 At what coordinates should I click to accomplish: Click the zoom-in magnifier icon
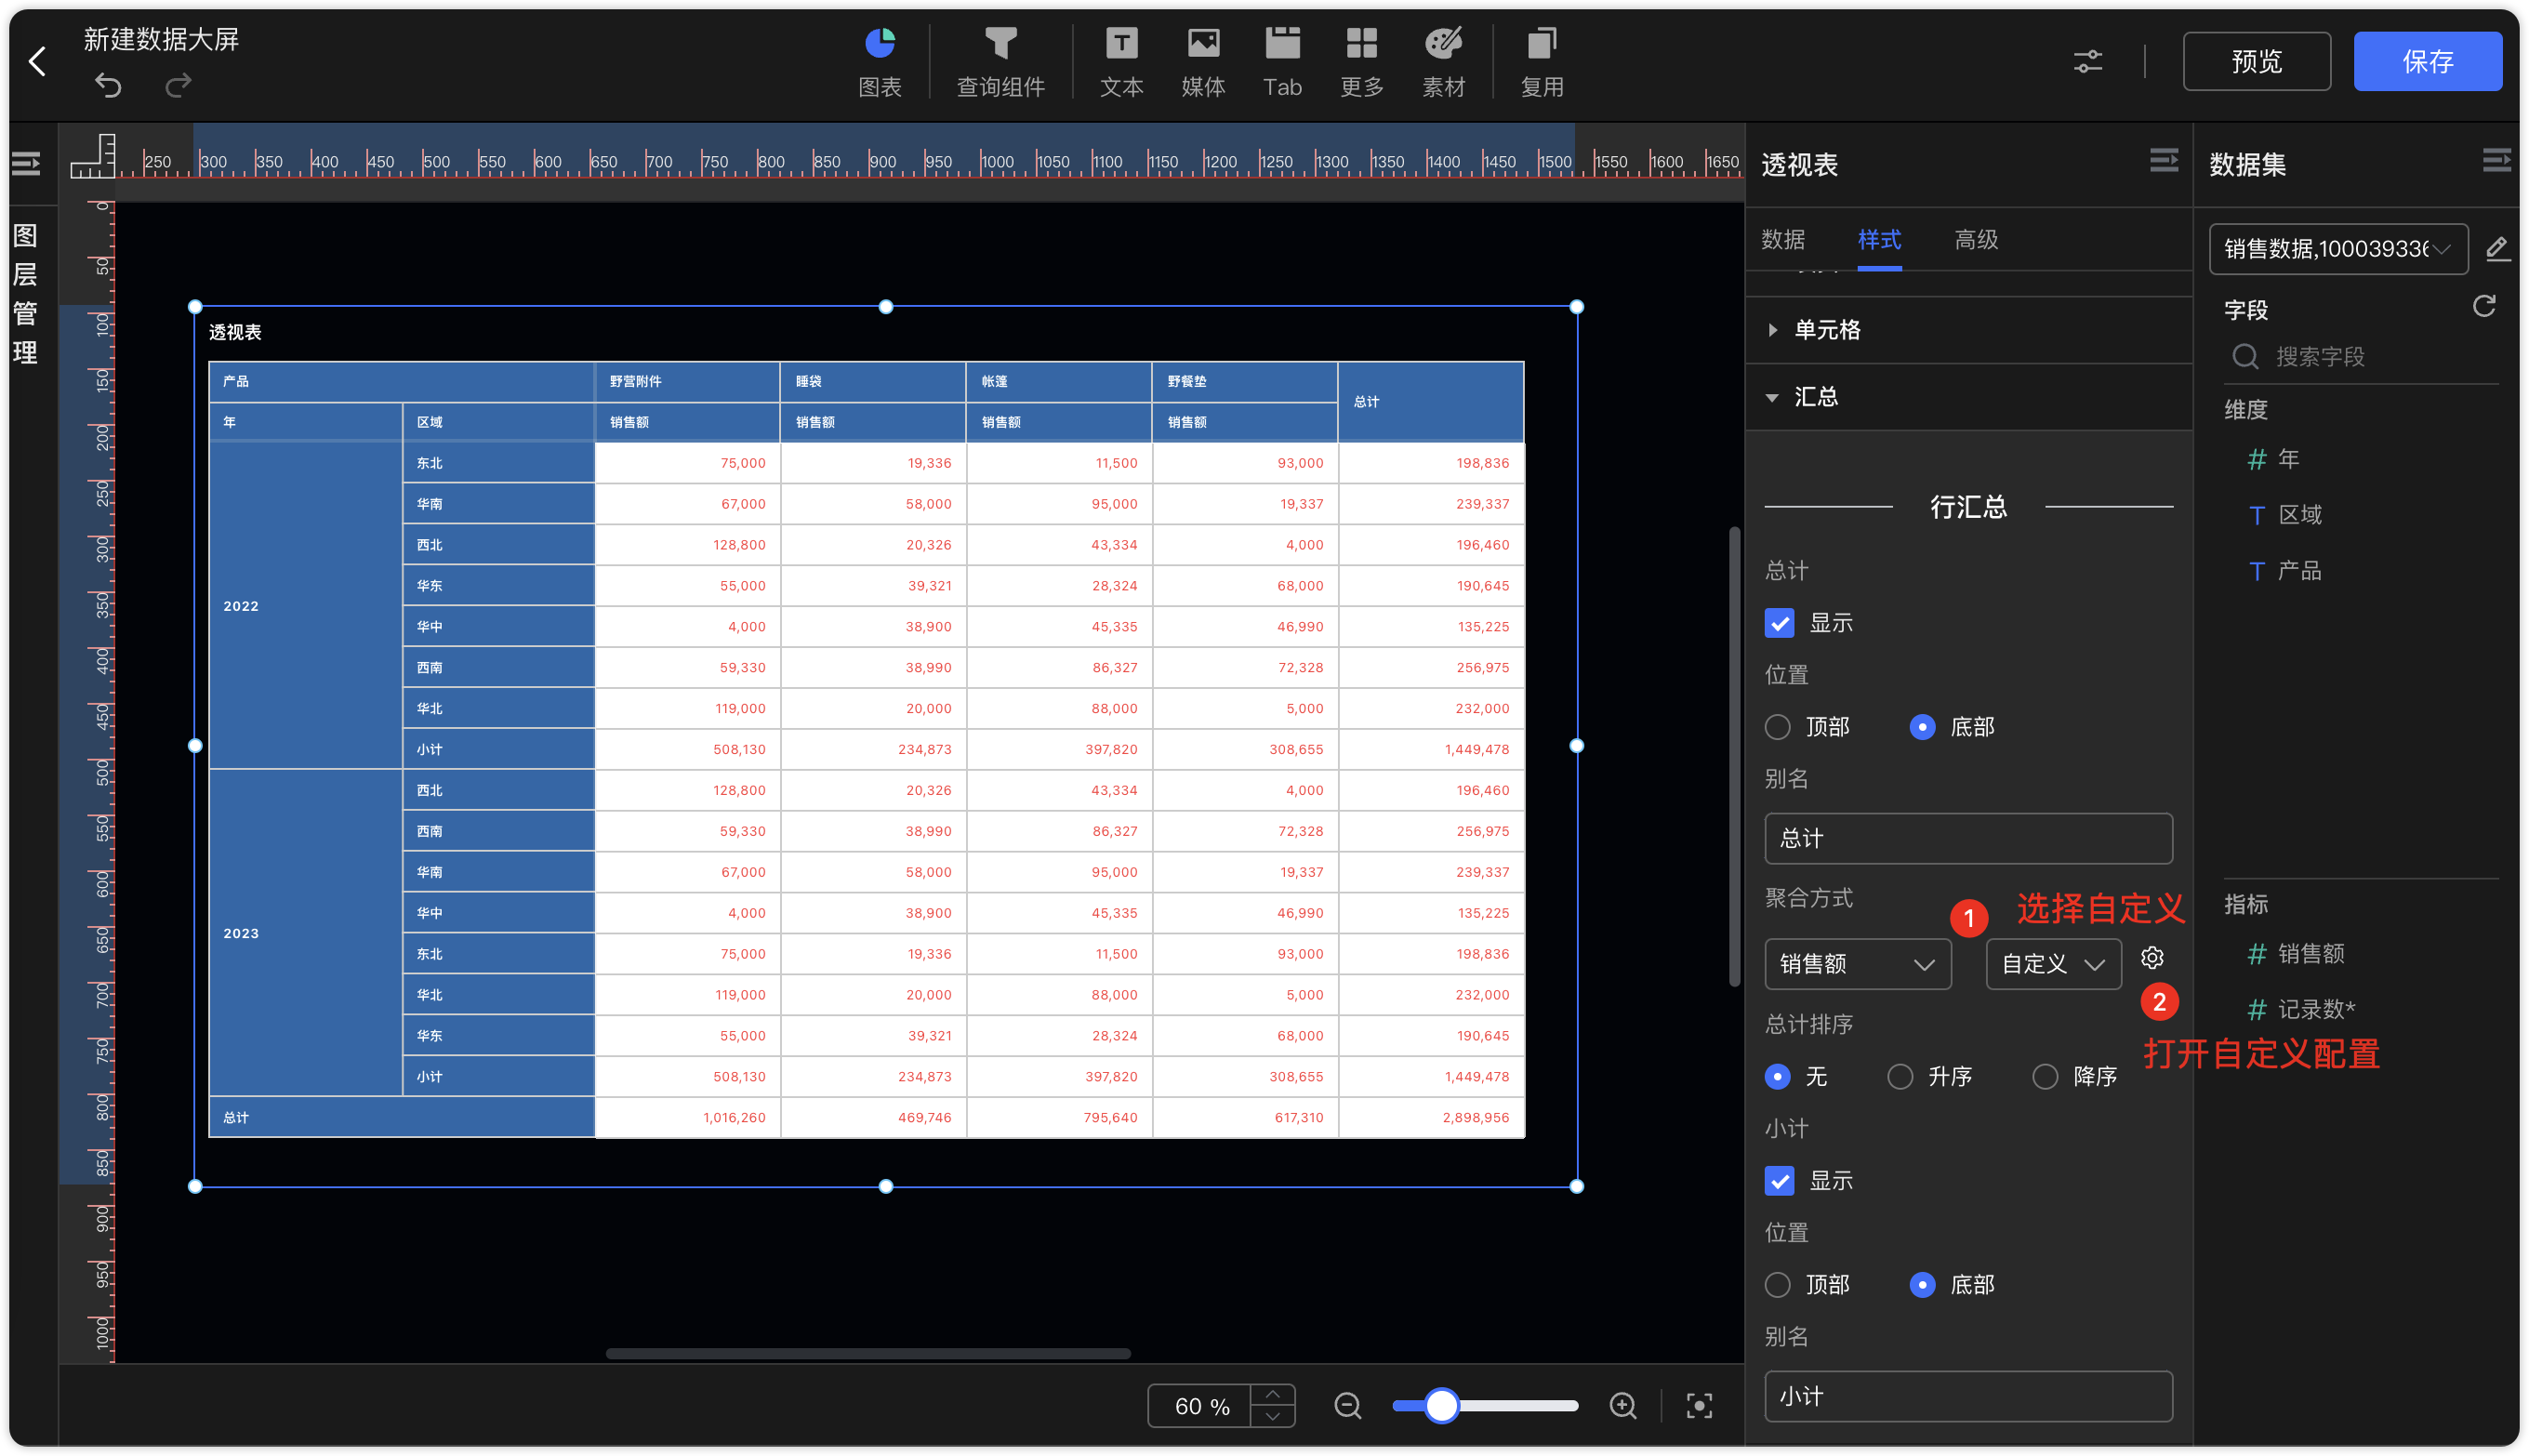click(1622, 1405)
